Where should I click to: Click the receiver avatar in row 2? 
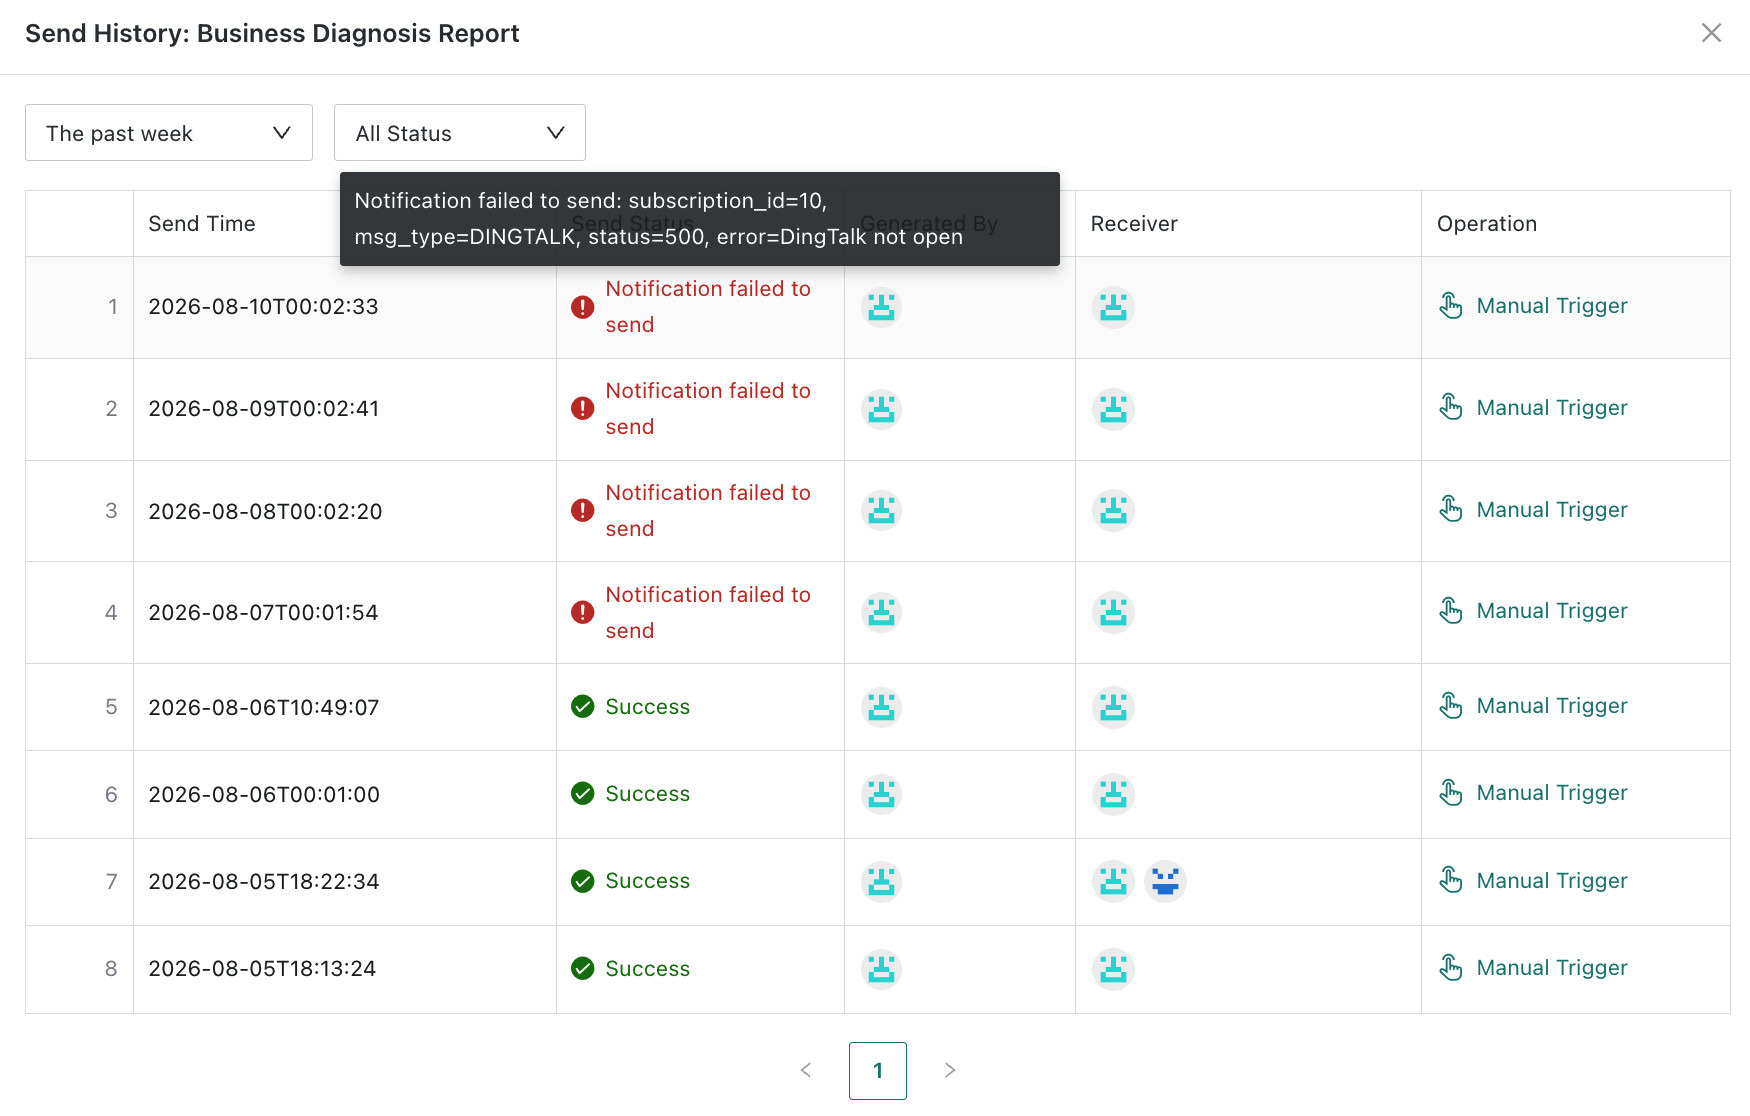point(1113,409)
